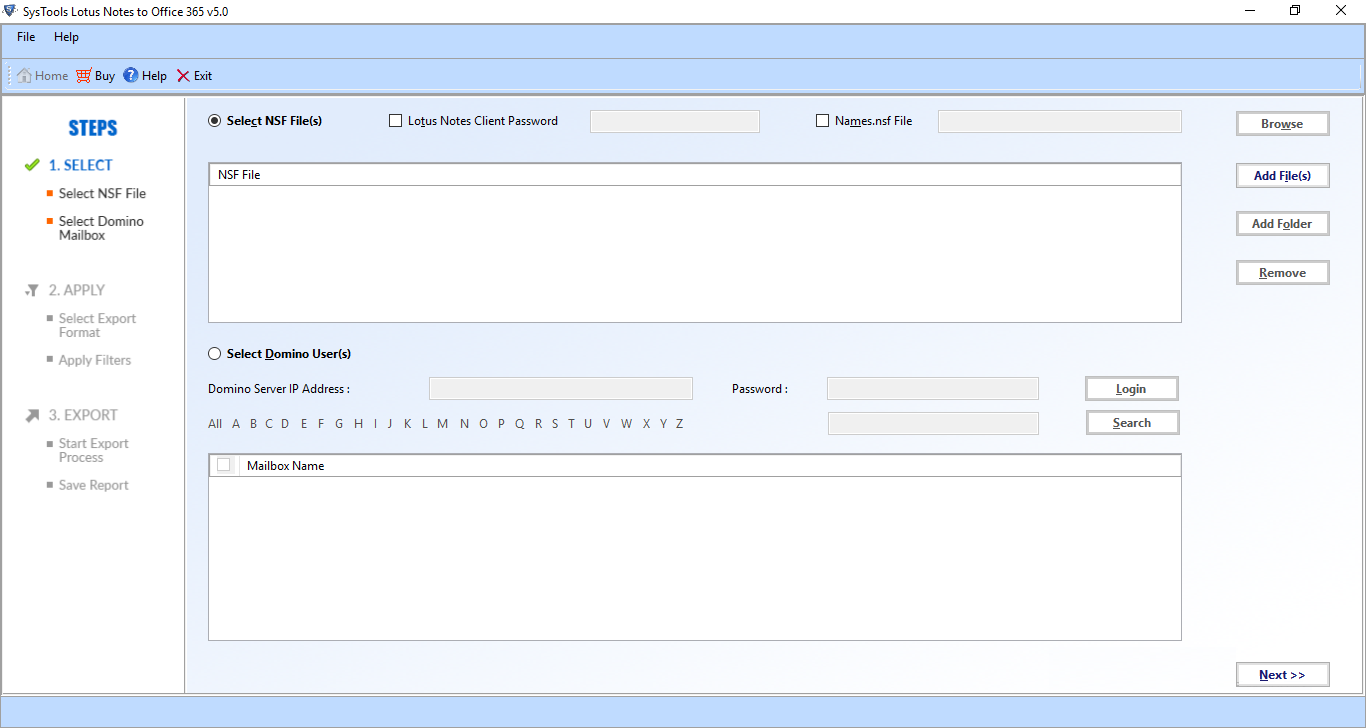Click the Browse button
Viewport: 1366px width, 728px height.
(1283, 124)
